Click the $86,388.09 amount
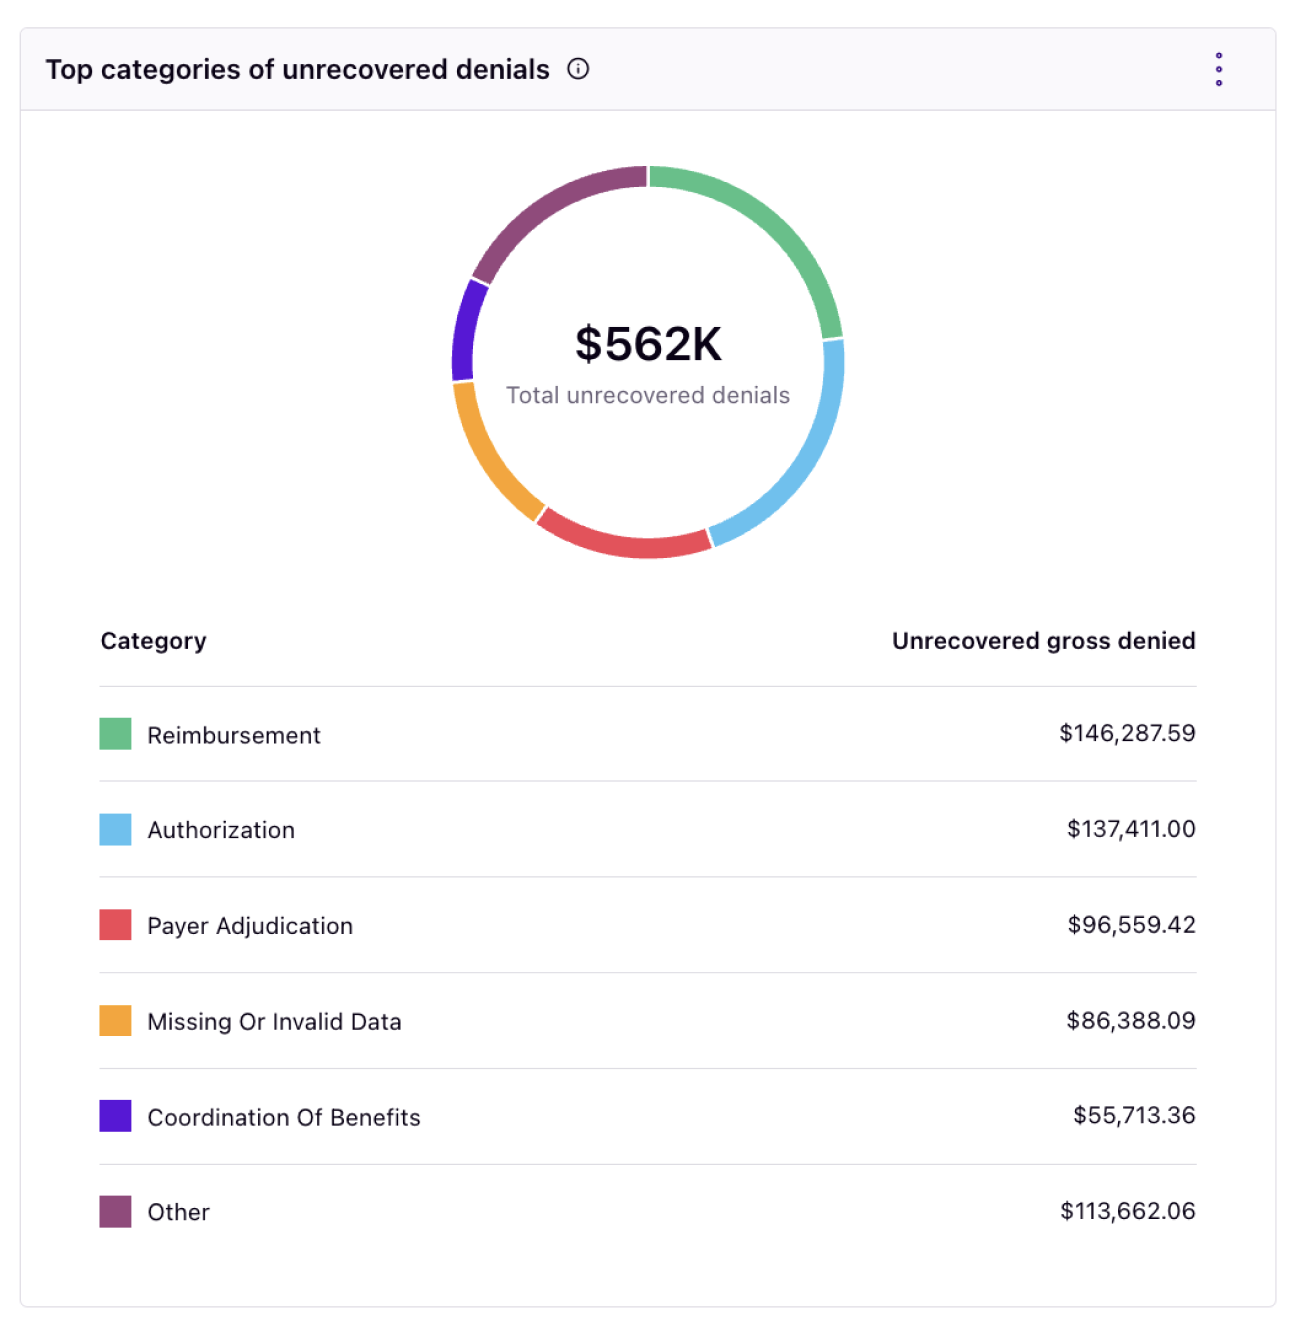The image size is (1298, 1324). pyautogui.click(x=1131, y=1020)
